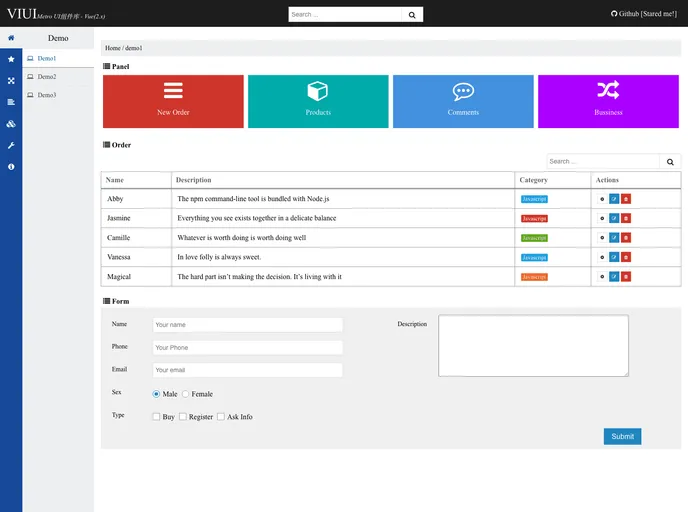Open the wrench icon in the sidebar

click(x=11, y=145)
